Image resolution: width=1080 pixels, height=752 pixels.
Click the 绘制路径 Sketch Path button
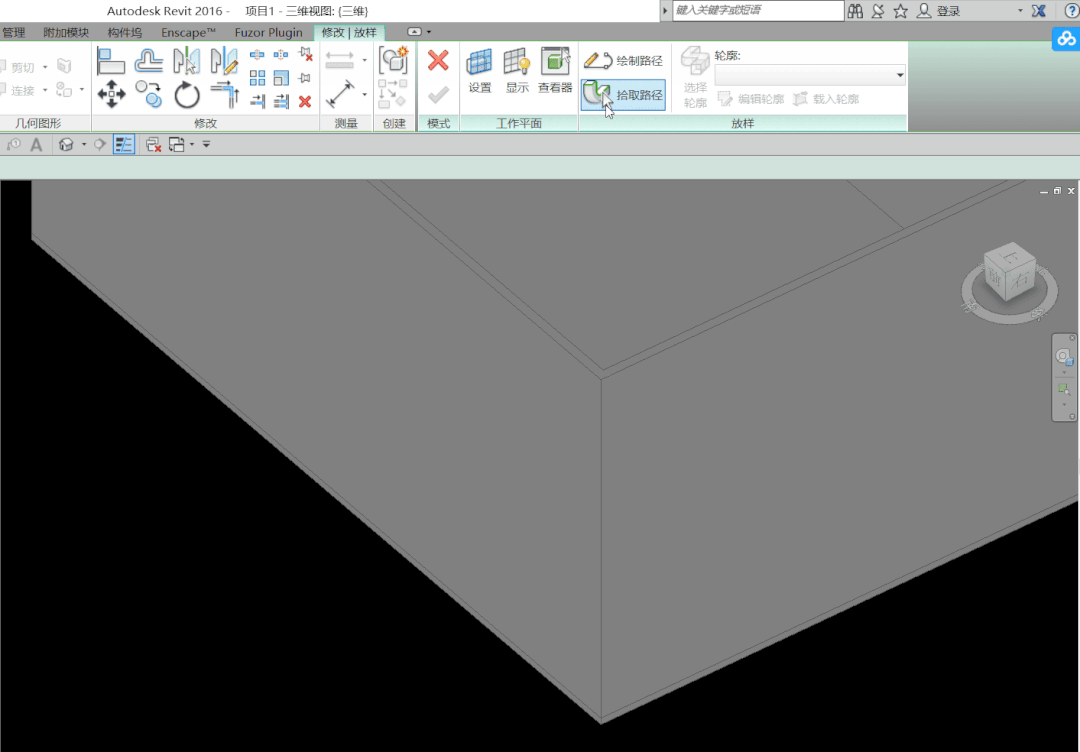[x=623, y=61]
